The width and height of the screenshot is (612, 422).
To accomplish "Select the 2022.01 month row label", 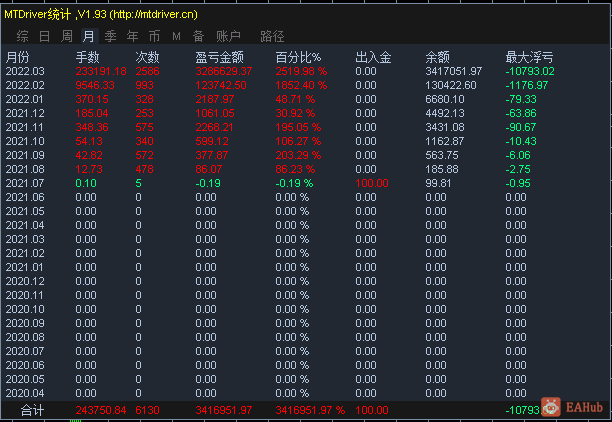I will click(x=25, y=100).
